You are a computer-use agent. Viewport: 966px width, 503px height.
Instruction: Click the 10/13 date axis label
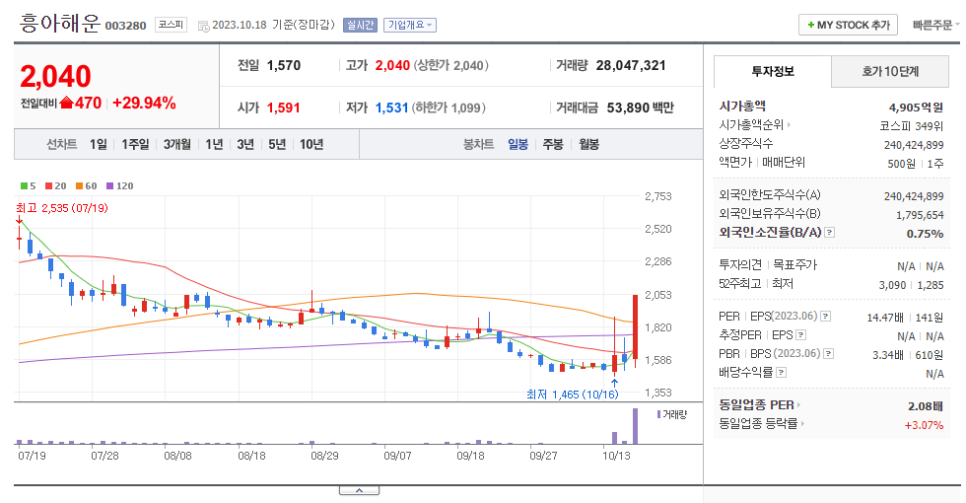point(616,456)
